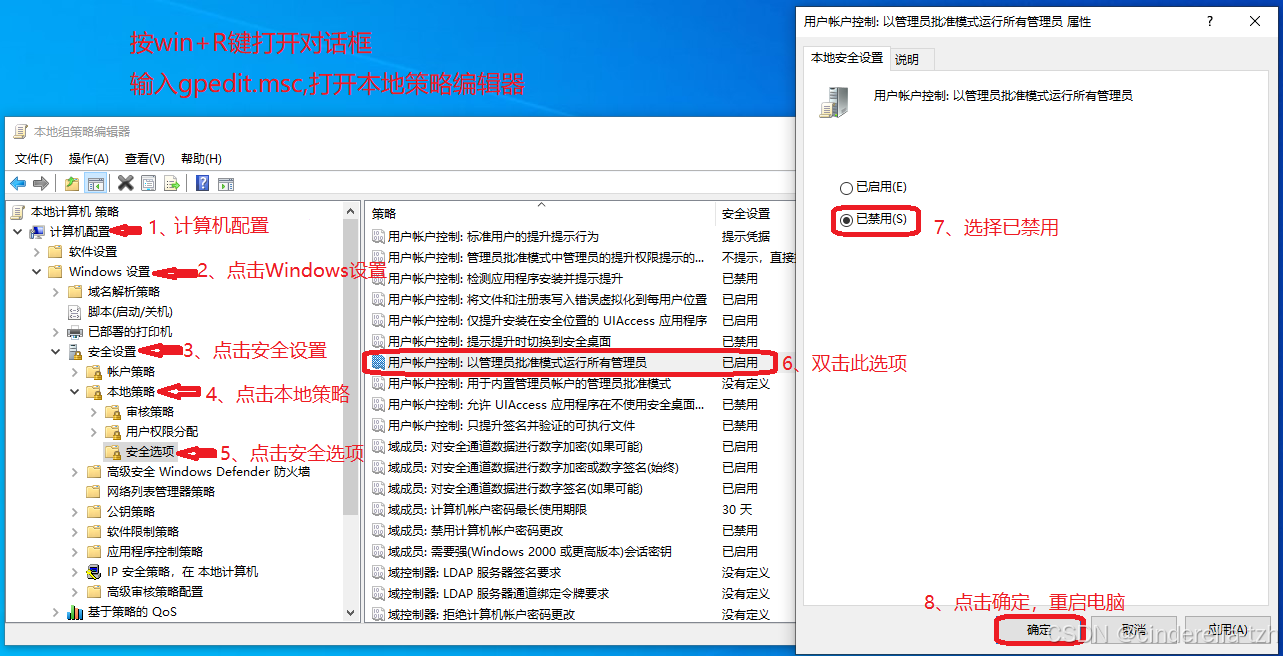Open the 查看(V) menu
Screen dimensions: 1283x656
tap(144, 159)
